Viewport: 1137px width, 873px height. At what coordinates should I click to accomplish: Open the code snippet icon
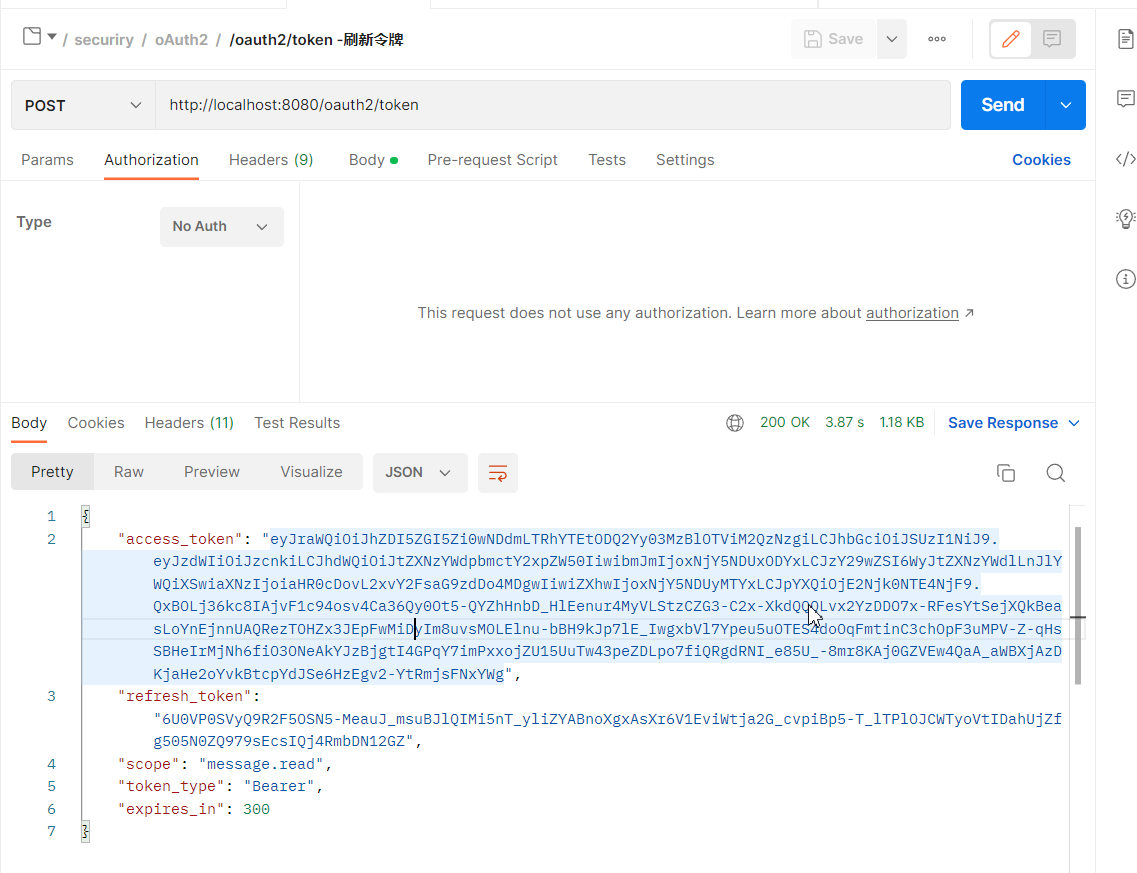click(x=1126, y=159)
